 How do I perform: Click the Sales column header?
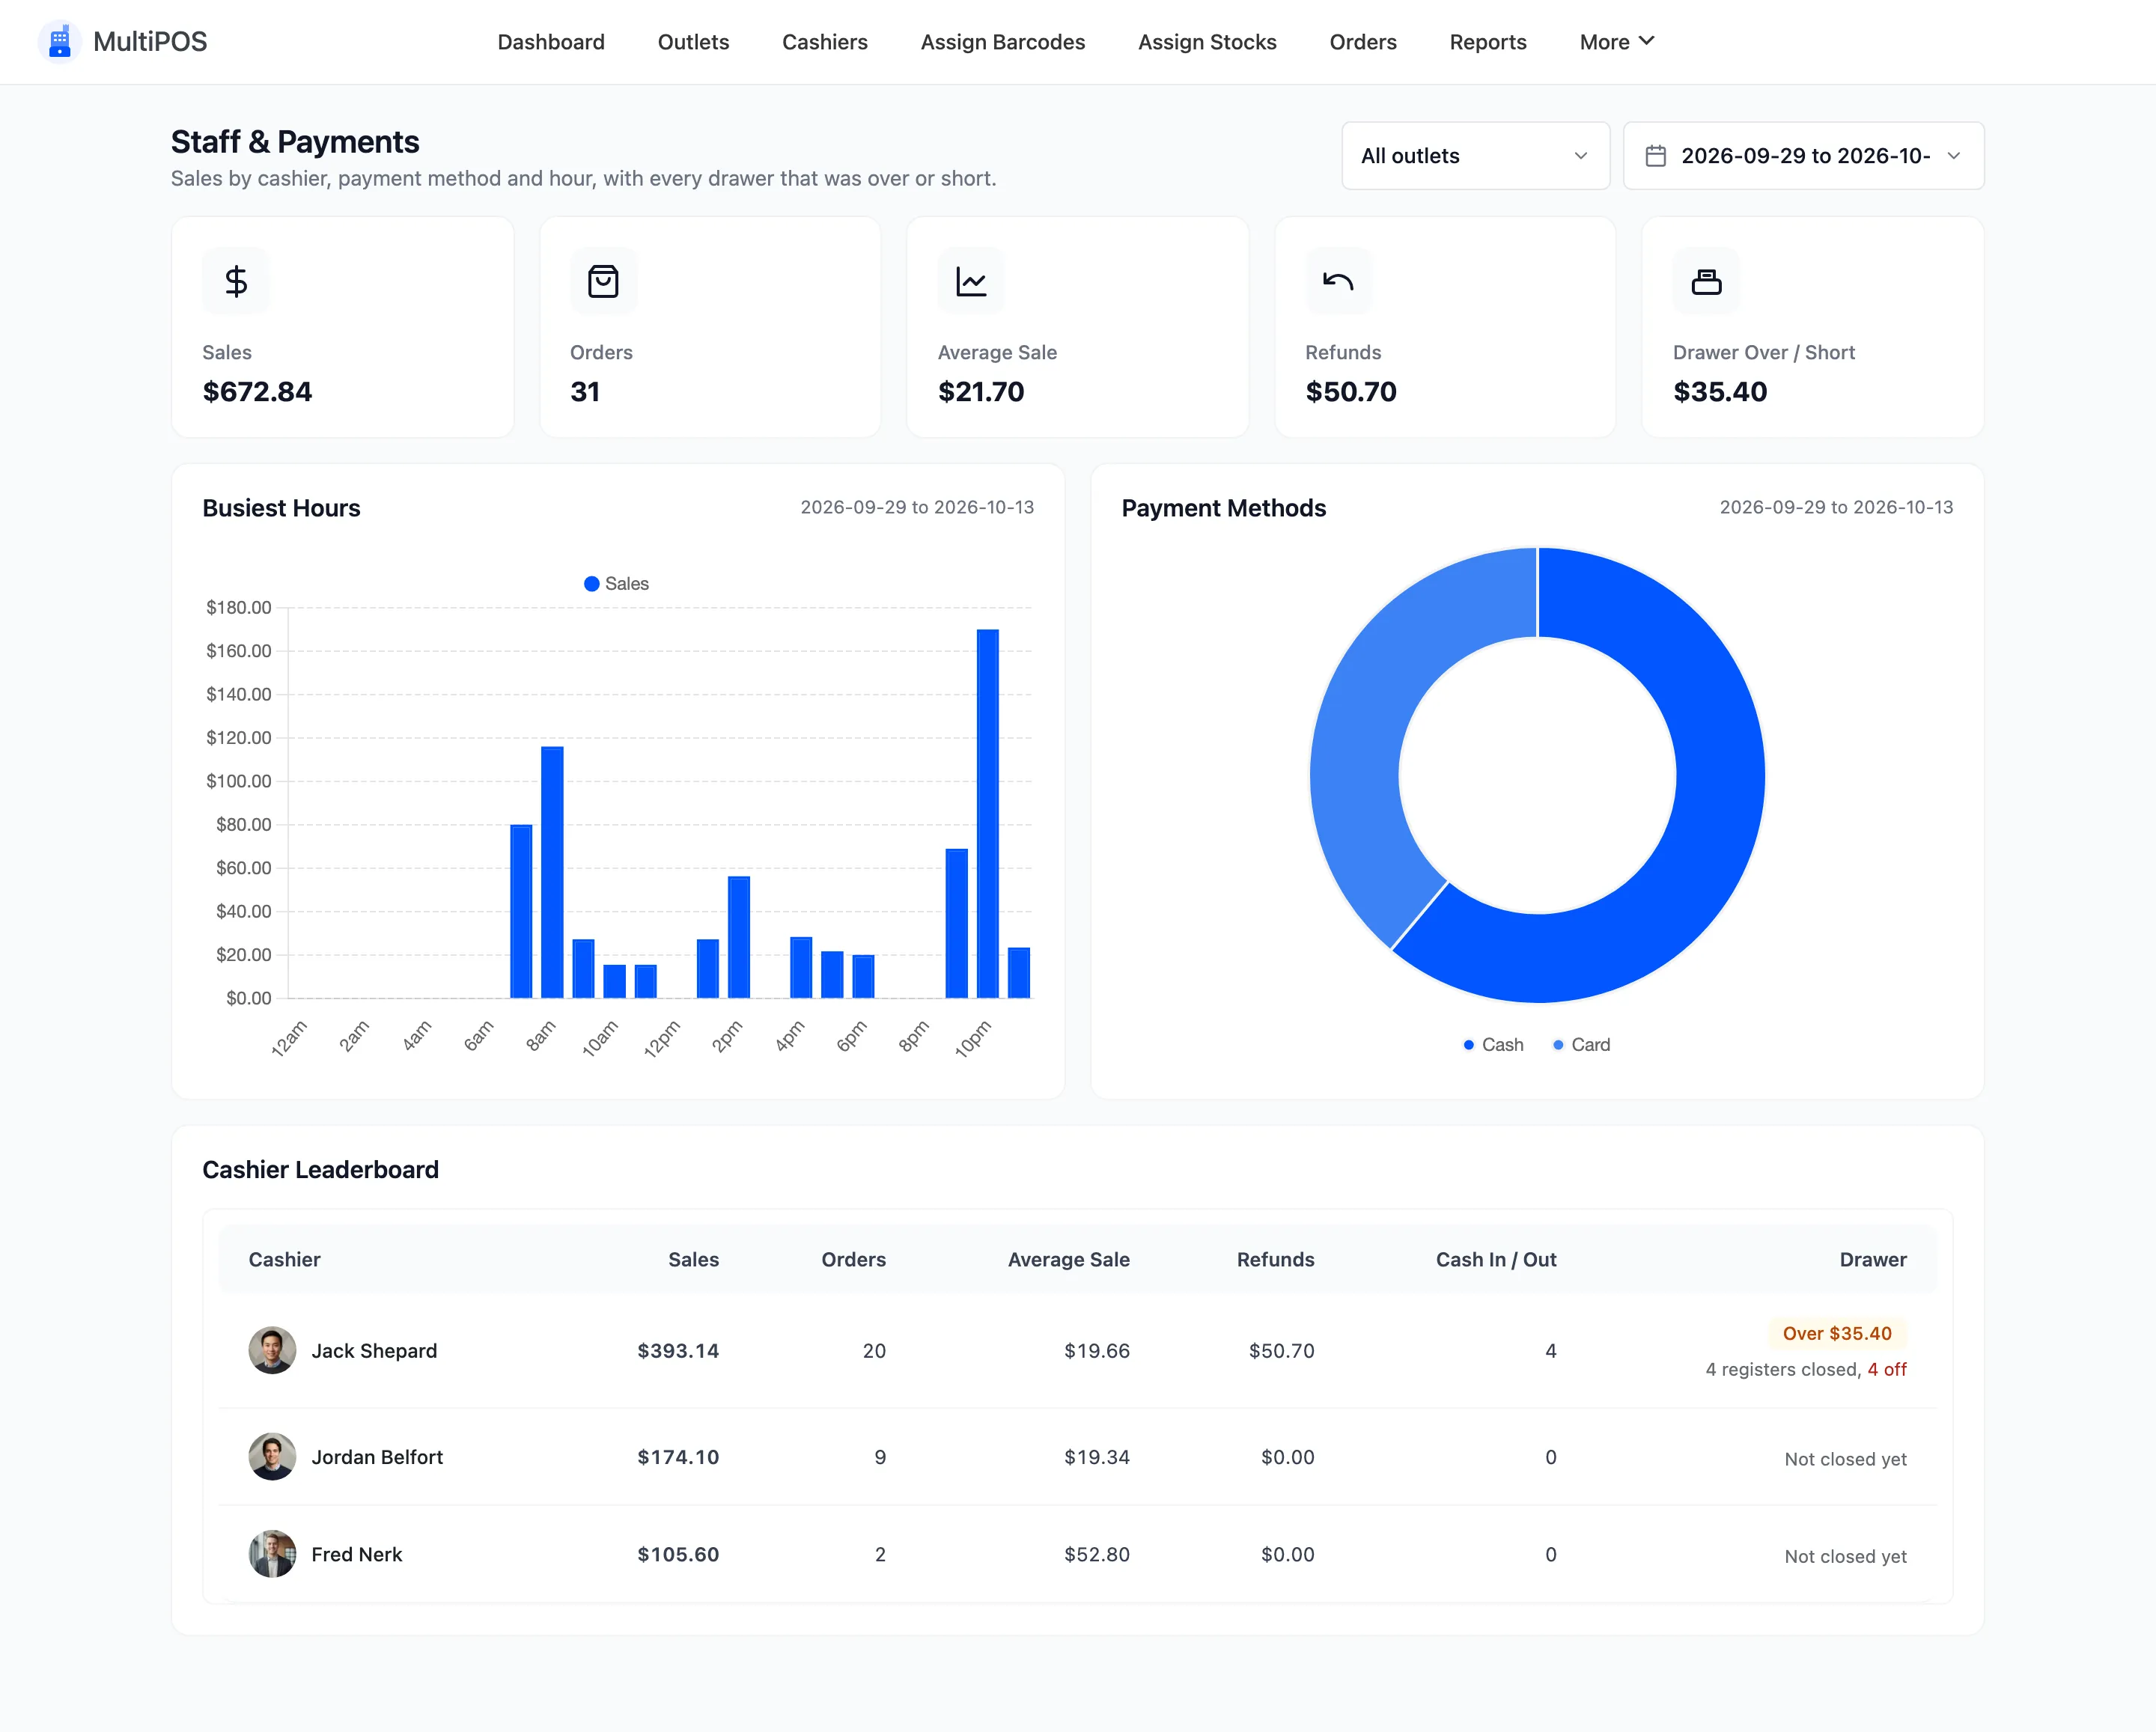pos(693,1259)
